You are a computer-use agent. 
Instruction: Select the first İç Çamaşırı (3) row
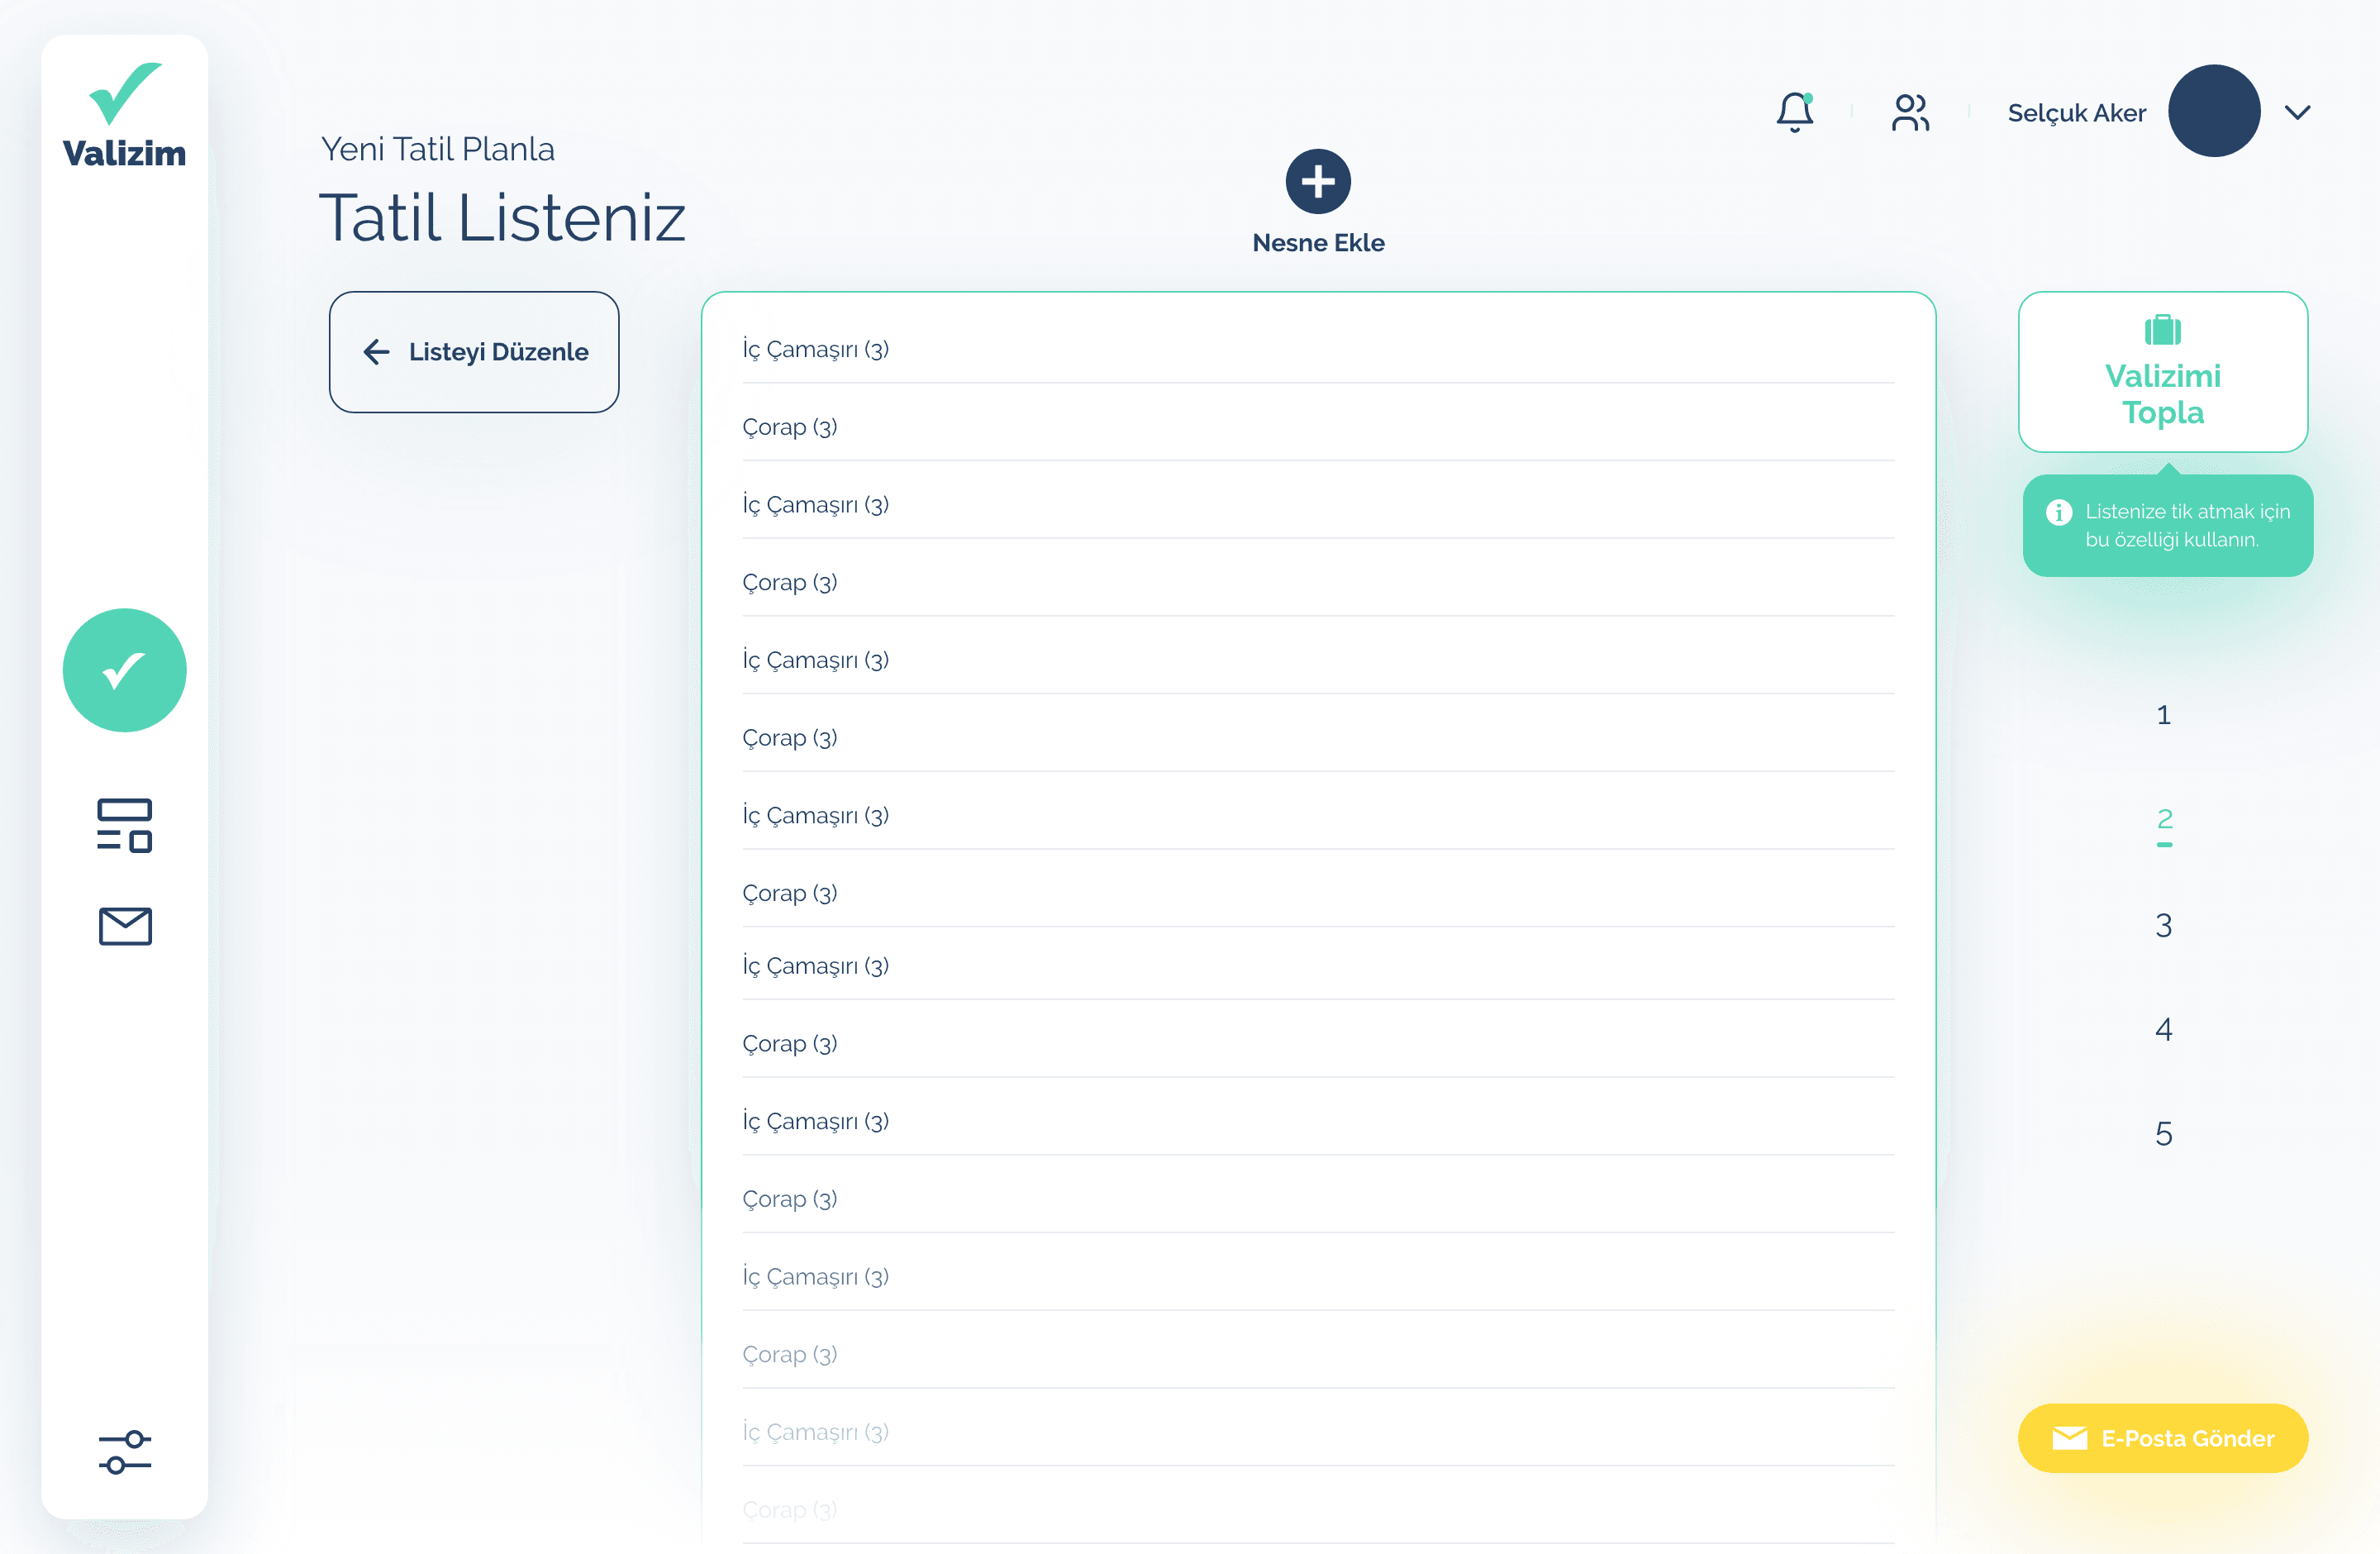click(x=1318, y=349)
